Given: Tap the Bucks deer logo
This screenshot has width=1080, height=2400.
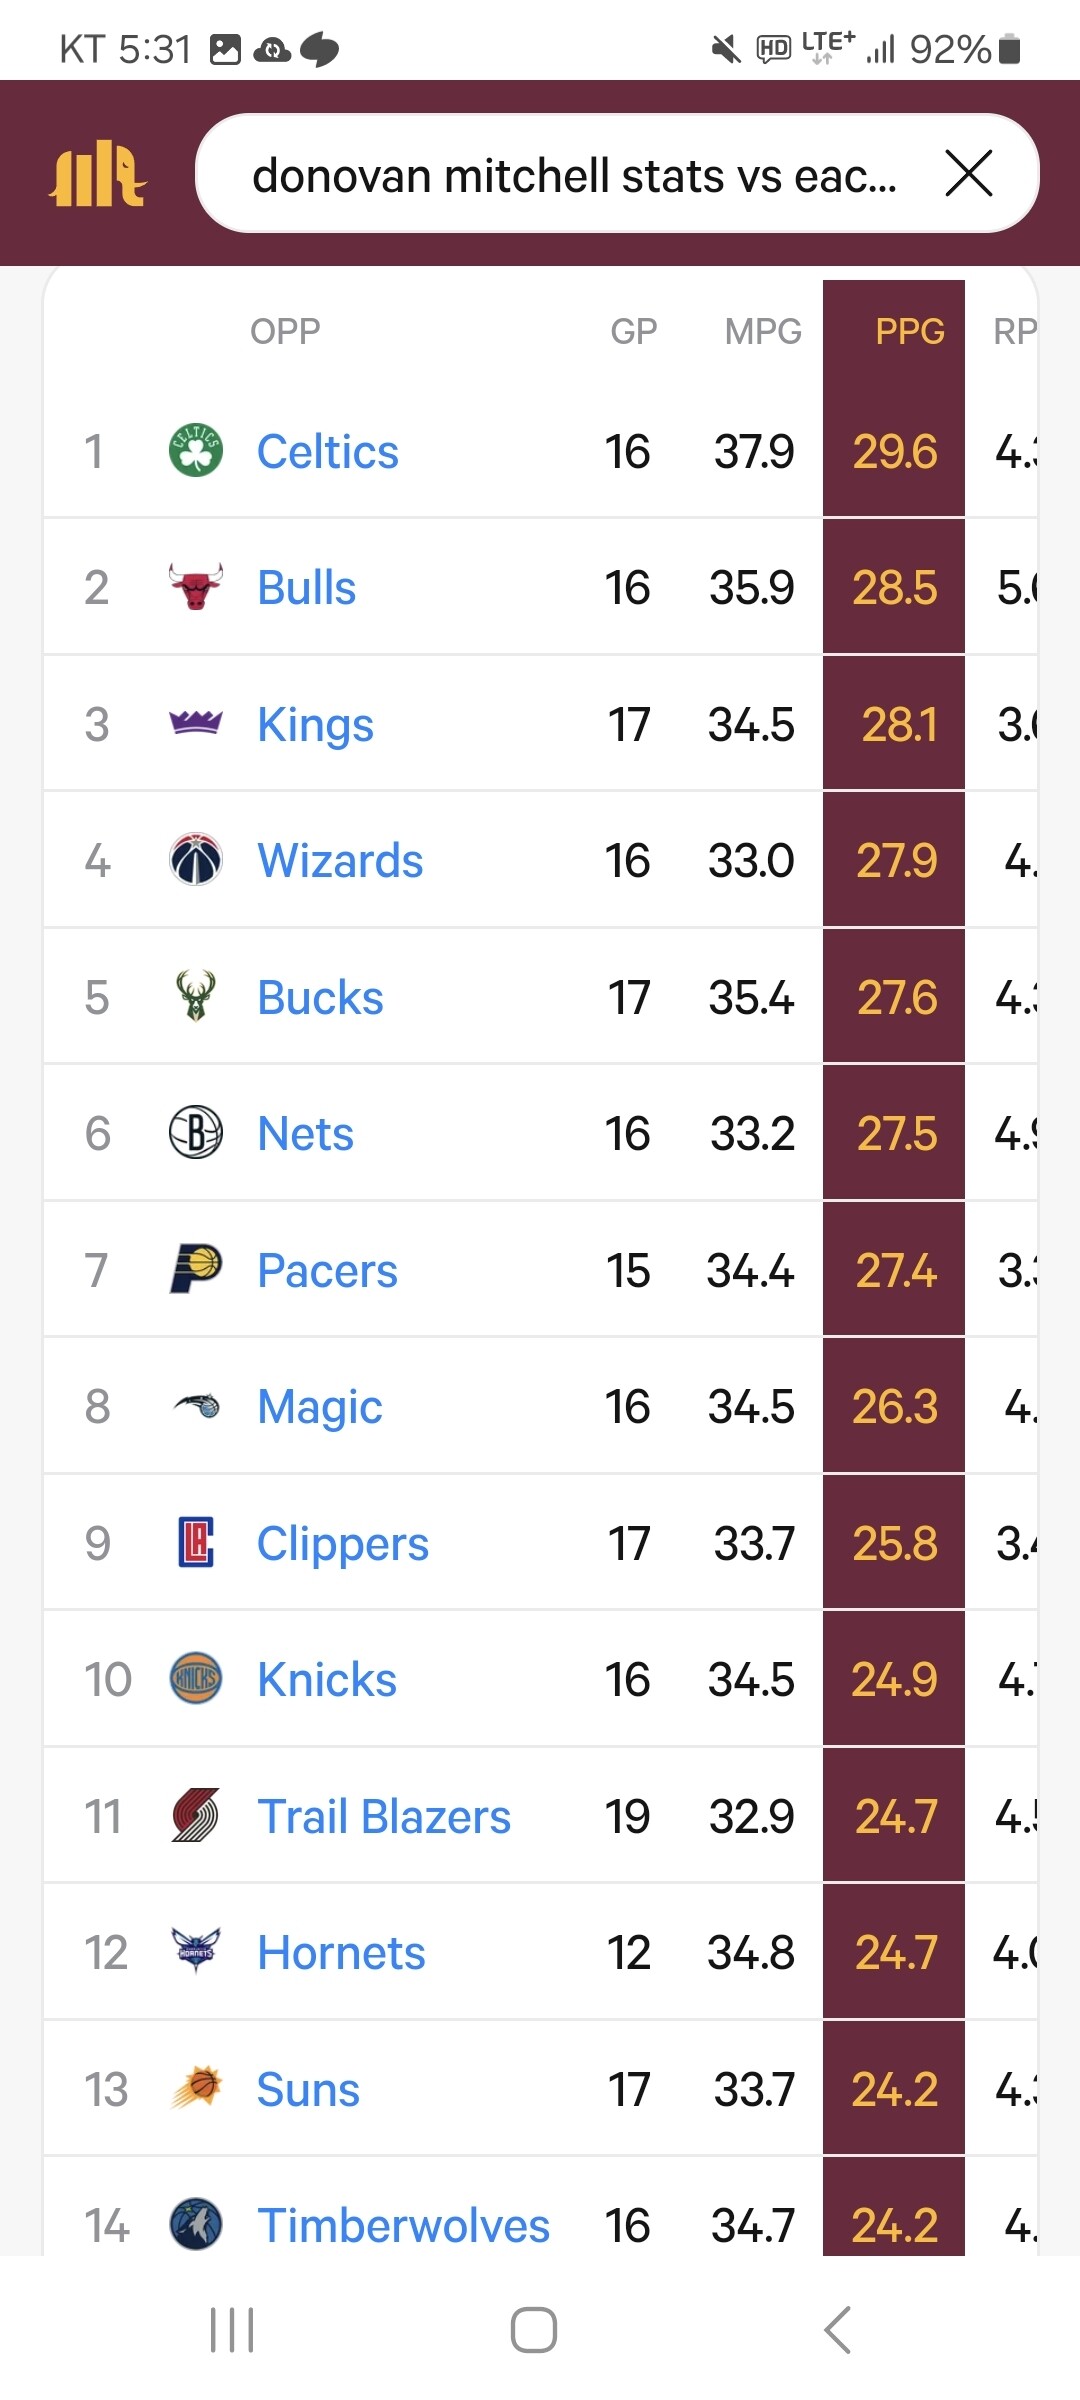Looking at the screenshot, I should tap(196, 996).
